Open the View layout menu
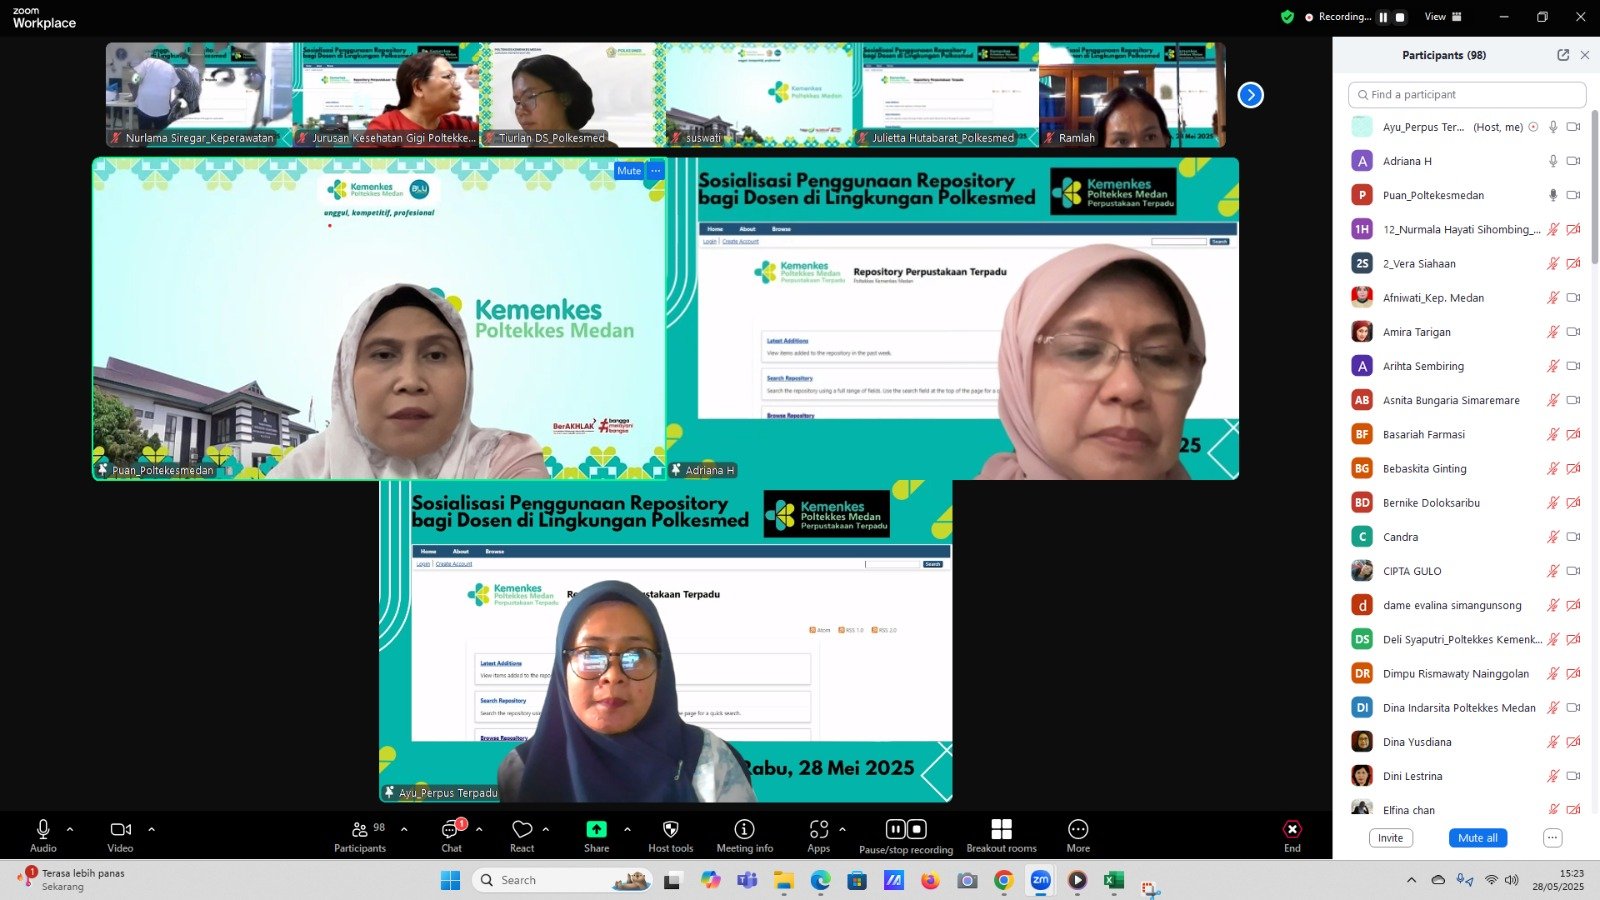 pyautogui.click(x=1443, y=17)
